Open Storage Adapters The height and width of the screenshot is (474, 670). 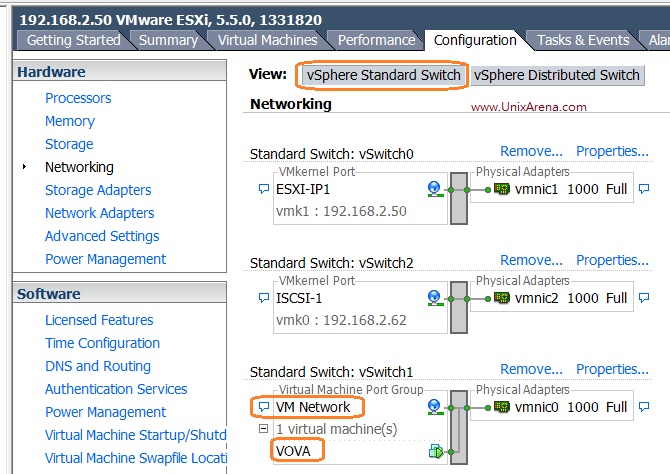pyautogui.click(x=98, y=190)
